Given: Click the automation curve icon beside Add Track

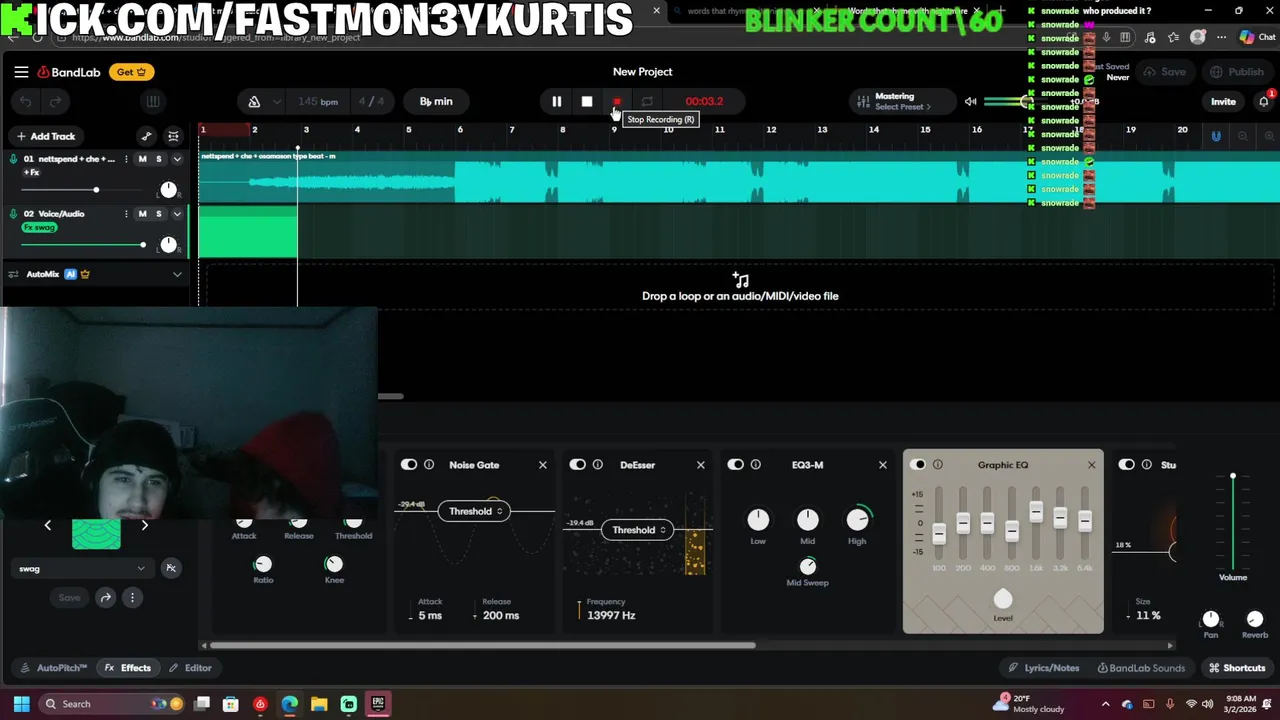Looking at the screenshot, I should point(147,136).
